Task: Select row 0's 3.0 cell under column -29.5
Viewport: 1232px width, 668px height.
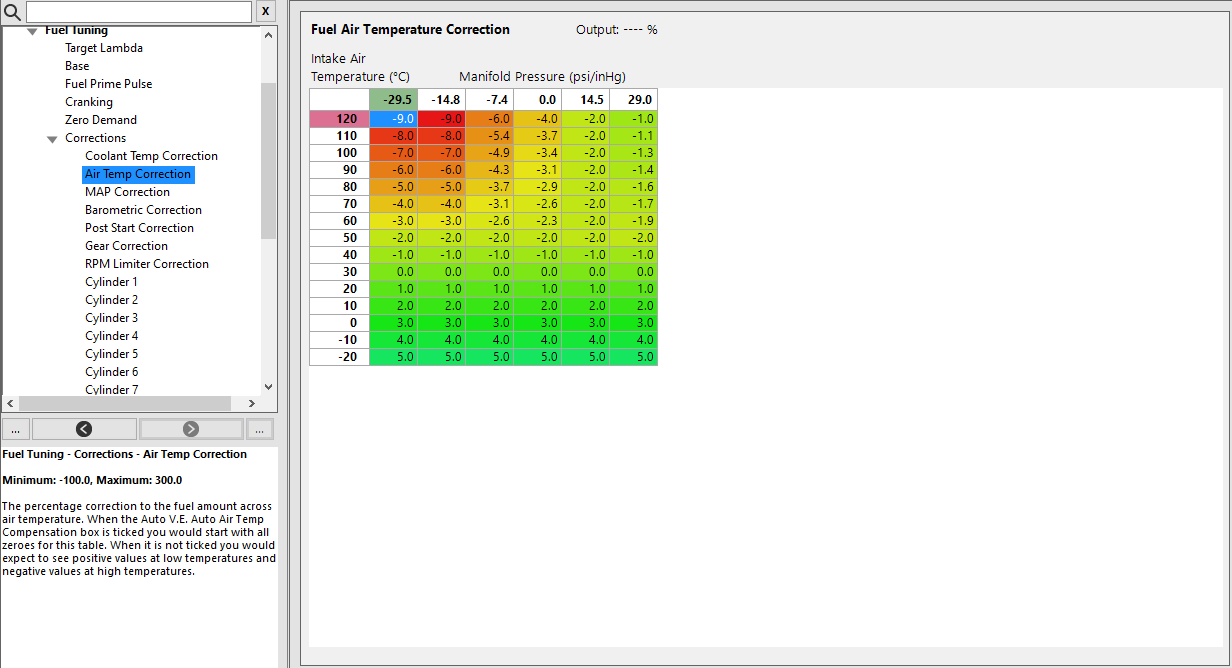Action: (394, 322)
